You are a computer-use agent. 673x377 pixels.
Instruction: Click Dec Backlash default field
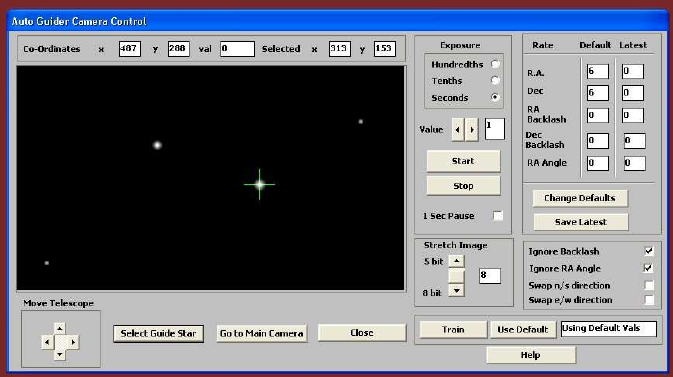tap(597, 141)
